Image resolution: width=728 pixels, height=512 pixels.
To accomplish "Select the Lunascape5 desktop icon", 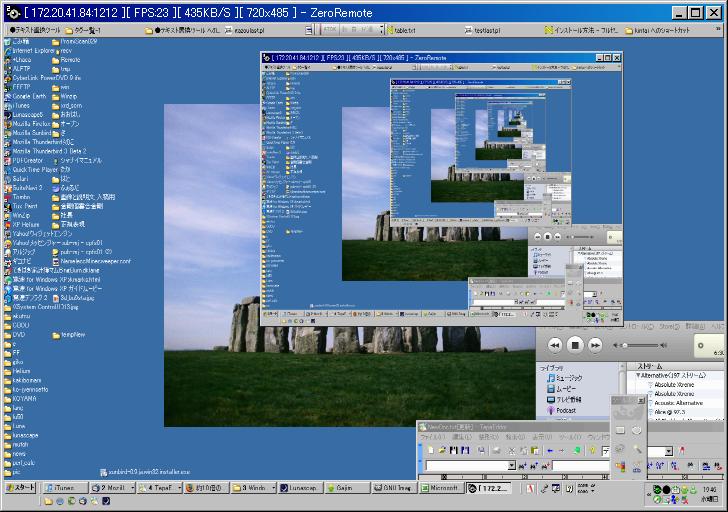I will pyautogui.click(x=24, y=114).
